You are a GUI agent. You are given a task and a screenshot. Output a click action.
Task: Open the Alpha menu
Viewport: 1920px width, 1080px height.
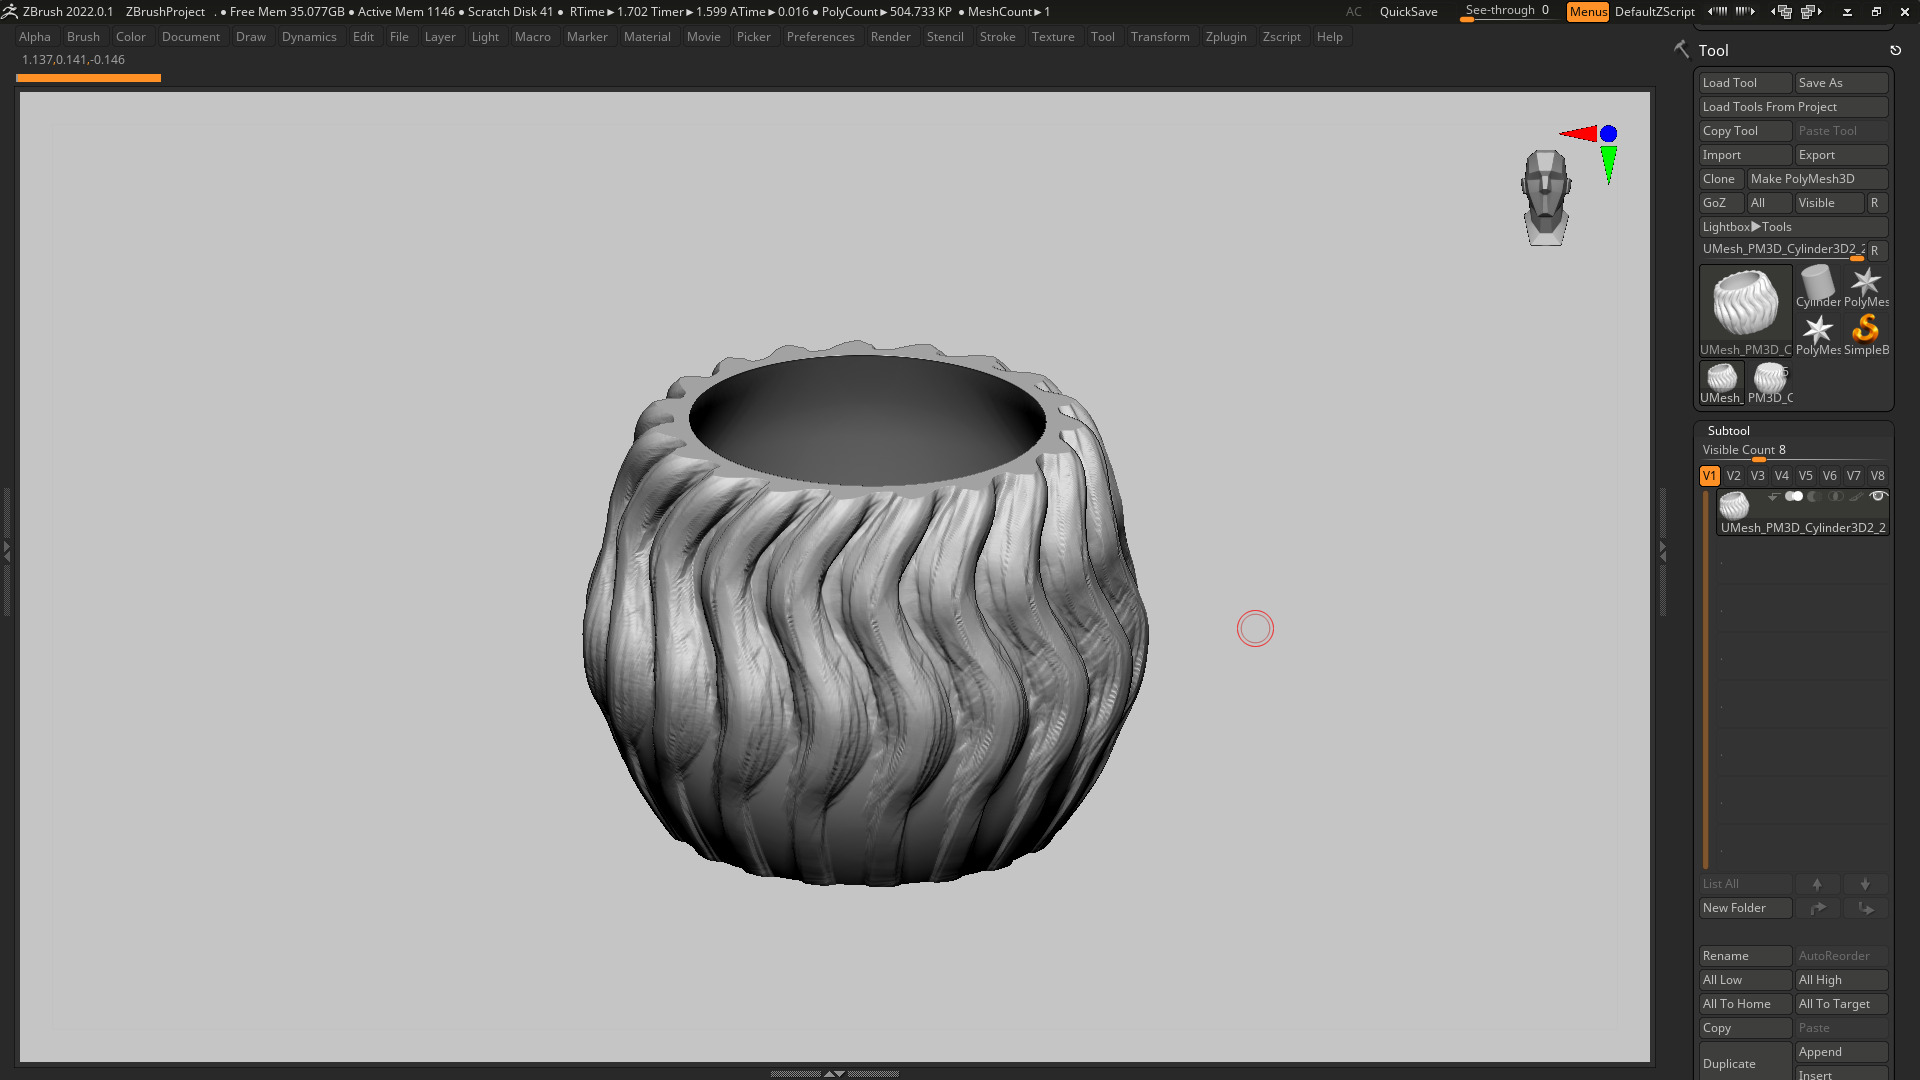pos(34,37)
